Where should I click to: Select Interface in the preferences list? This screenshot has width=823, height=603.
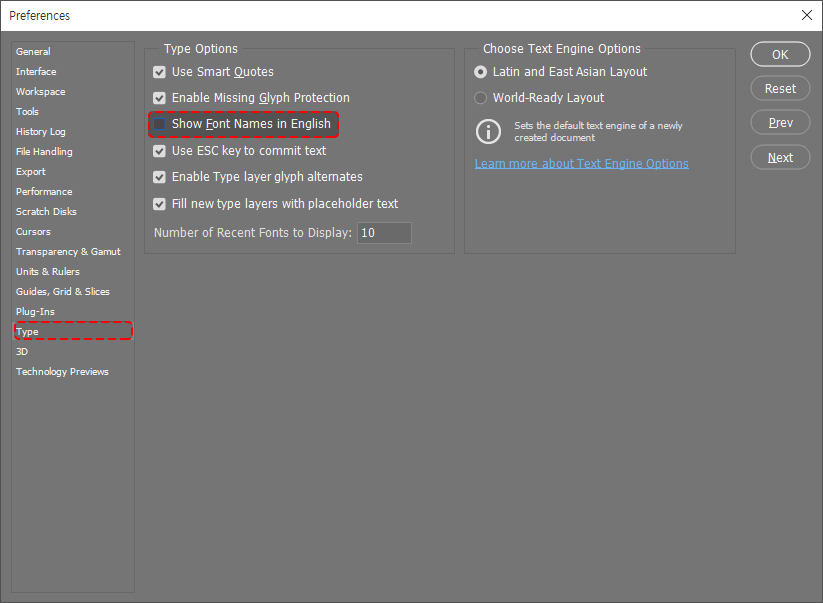[36, 71]
